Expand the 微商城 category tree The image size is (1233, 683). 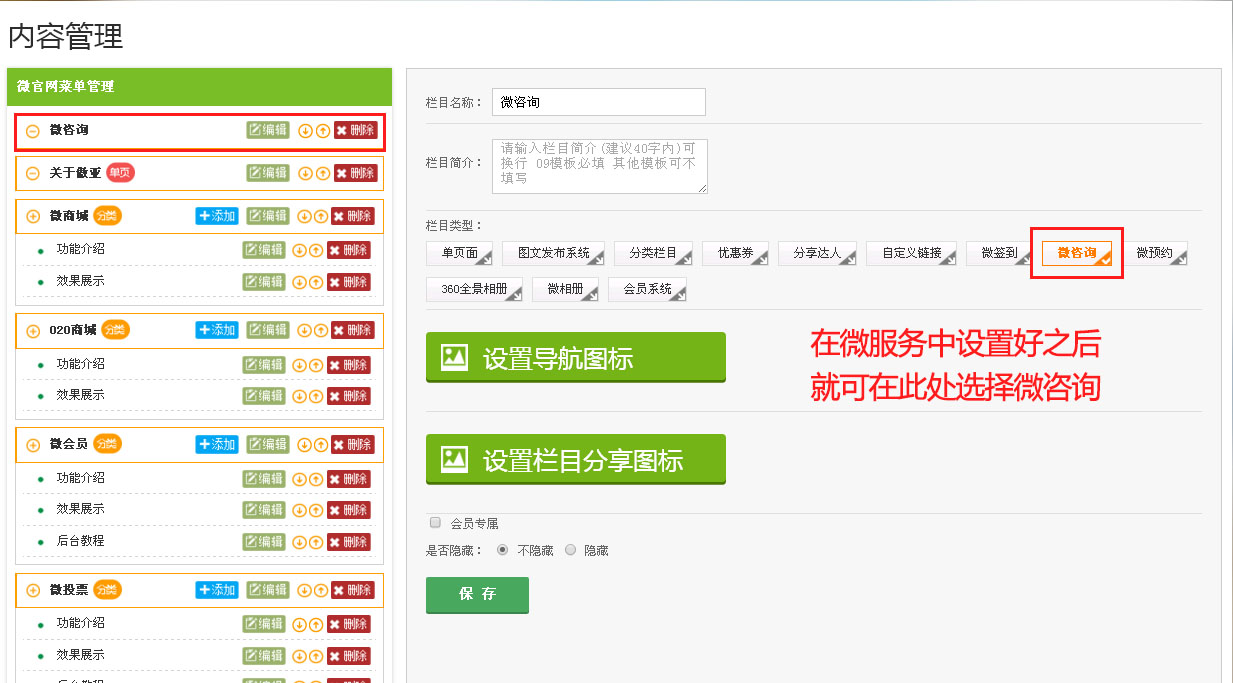pyautogui.click(x=33, y=216)
